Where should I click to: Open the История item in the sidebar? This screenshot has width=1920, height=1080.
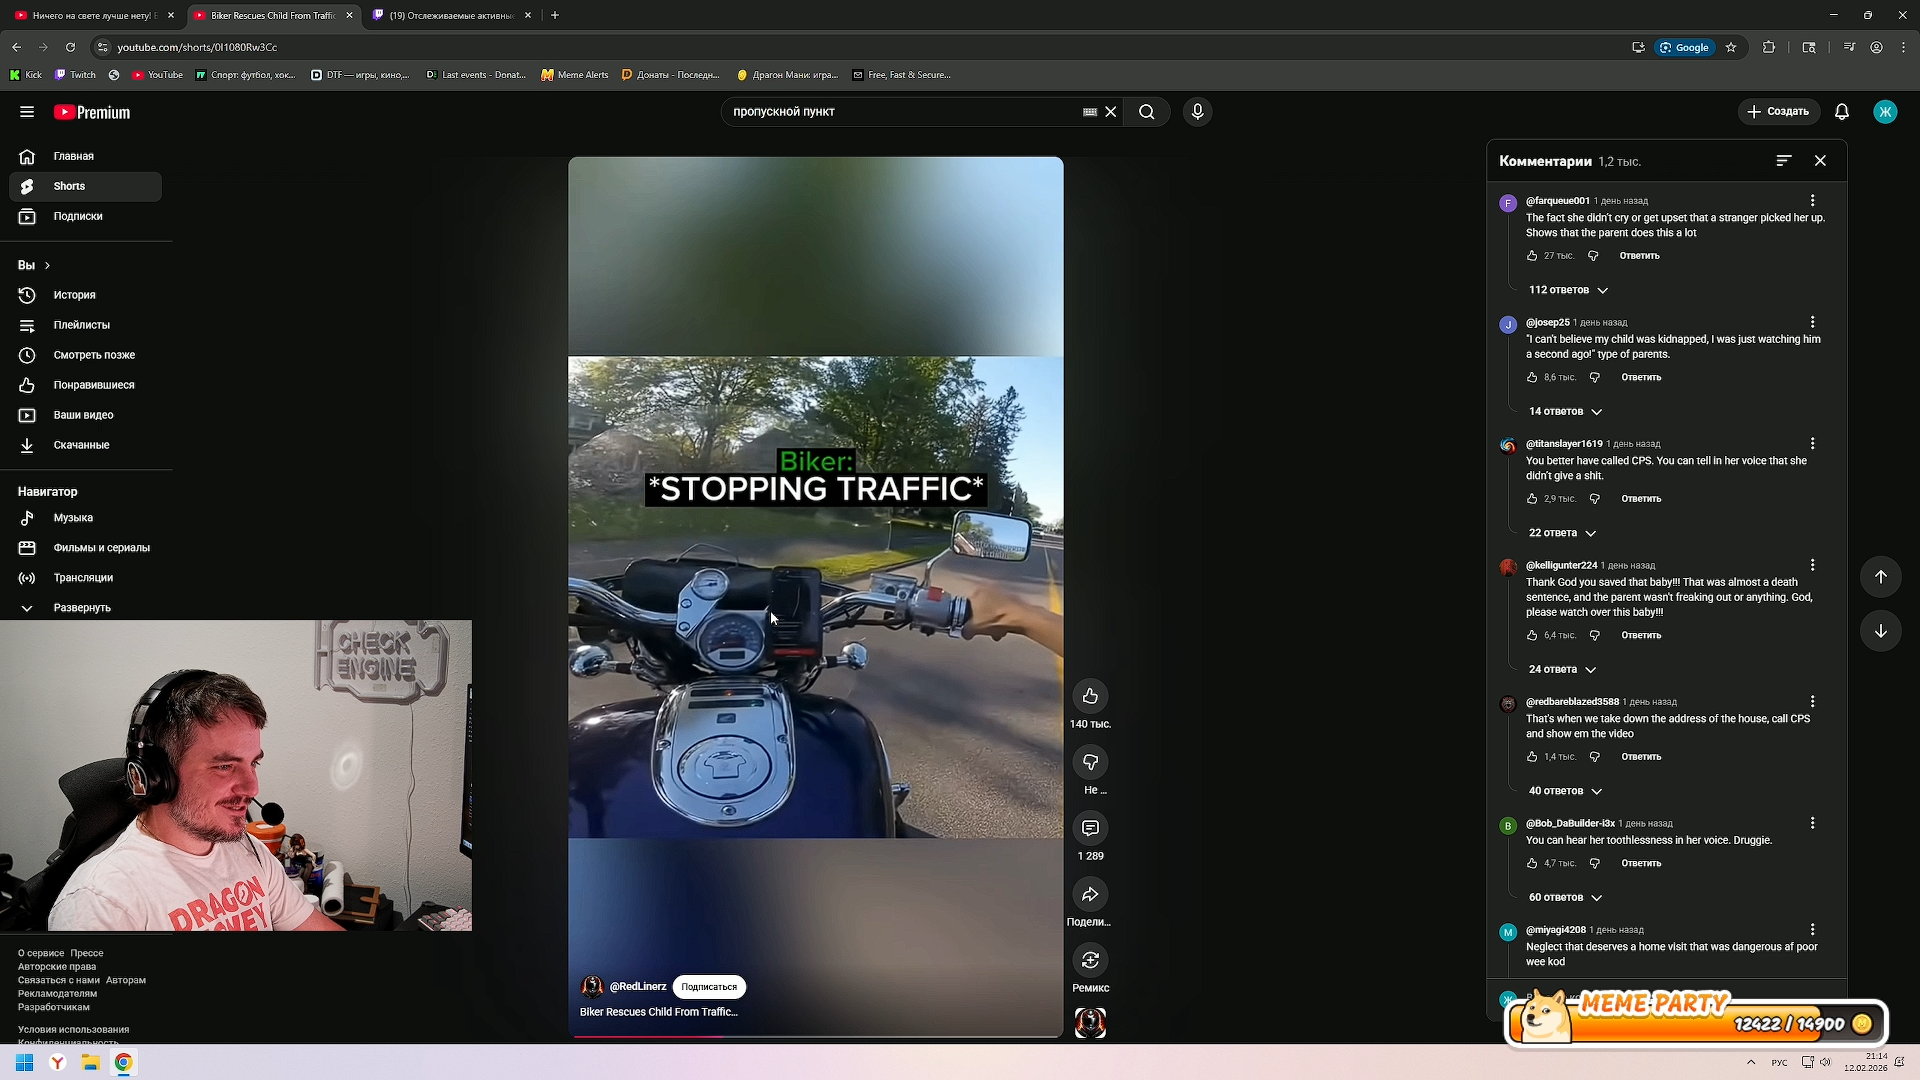coord(74,295)
